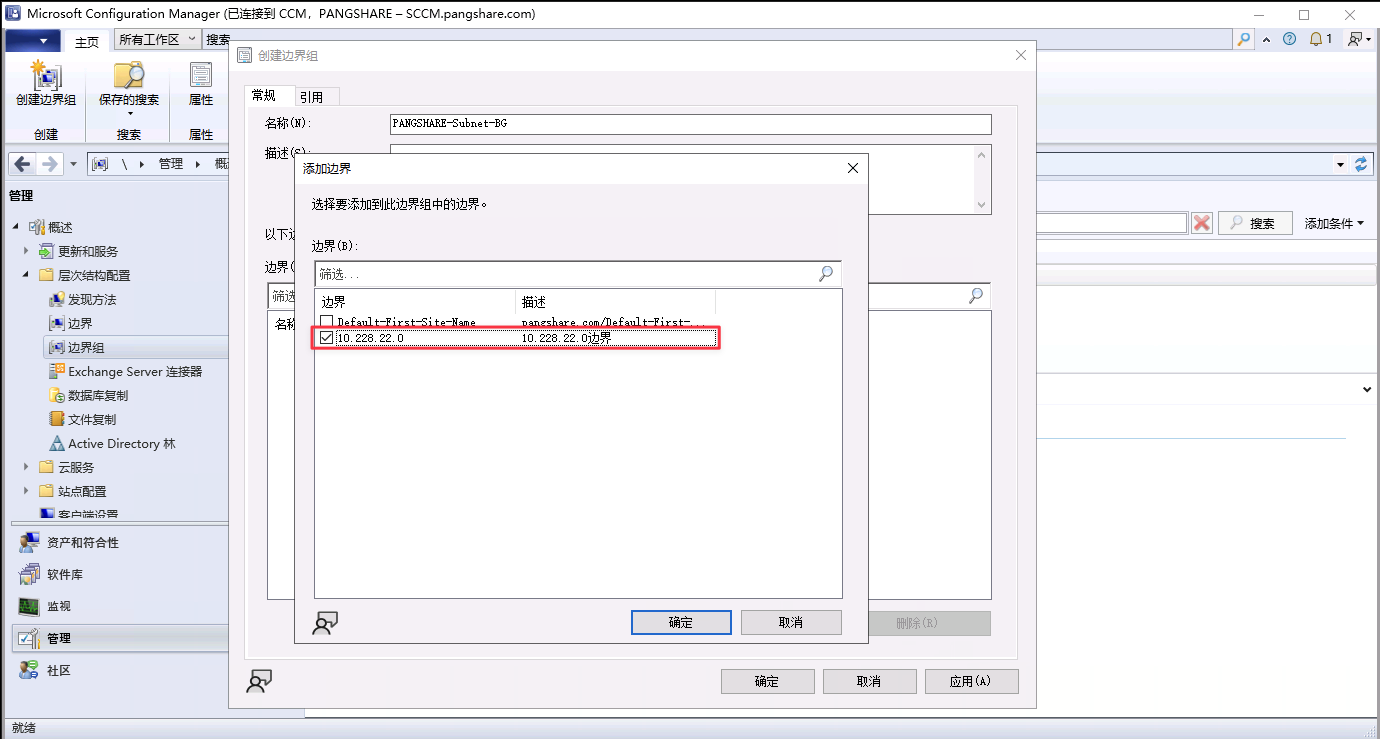This screenshot has width=1380, height=739.
Task: Click feedback icon in 创建边界组 dialog
Action: tap(259, 682)
